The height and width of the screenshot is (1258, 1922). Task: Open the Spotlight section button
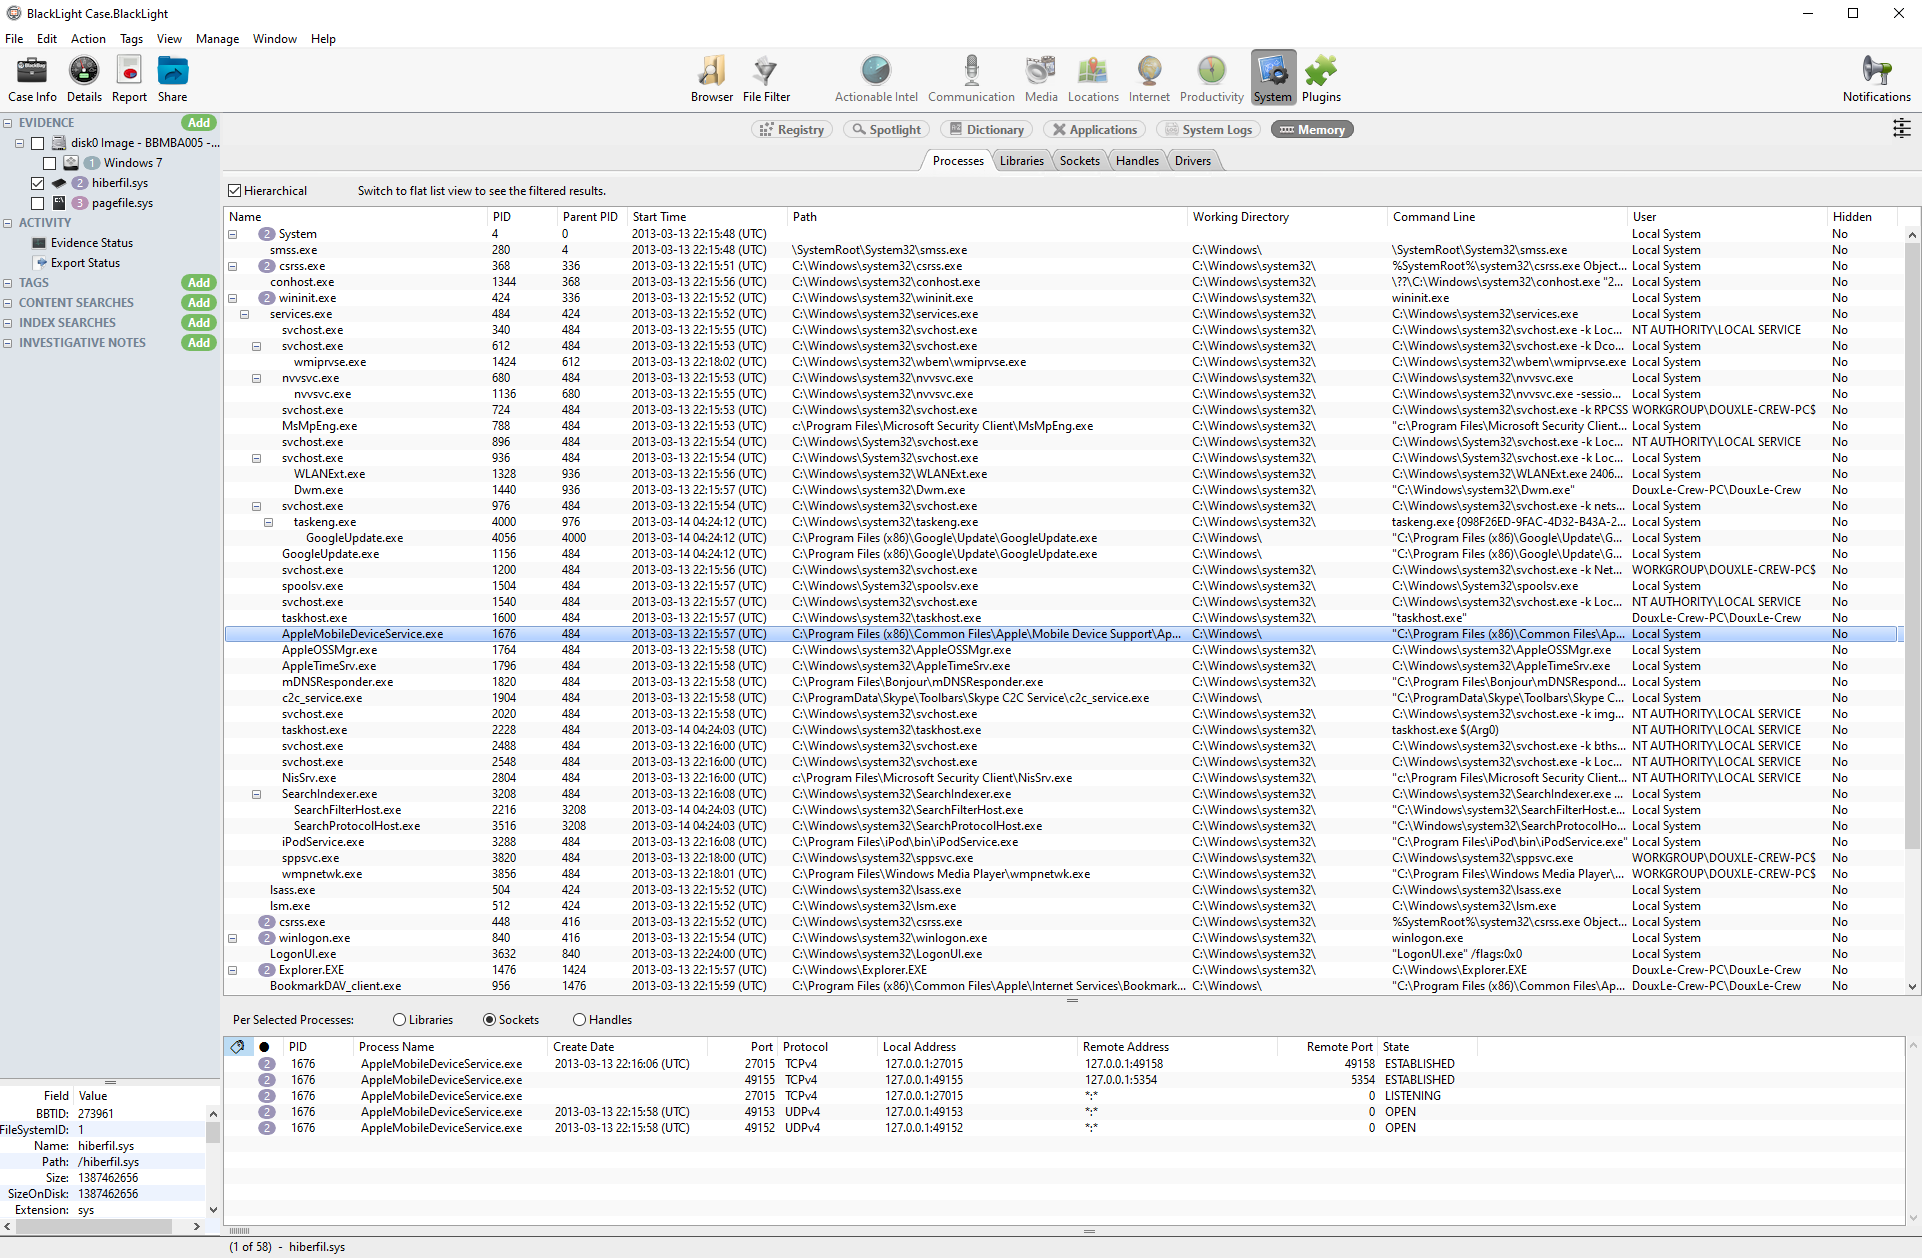pyautogui.click(x=886, y=130)
